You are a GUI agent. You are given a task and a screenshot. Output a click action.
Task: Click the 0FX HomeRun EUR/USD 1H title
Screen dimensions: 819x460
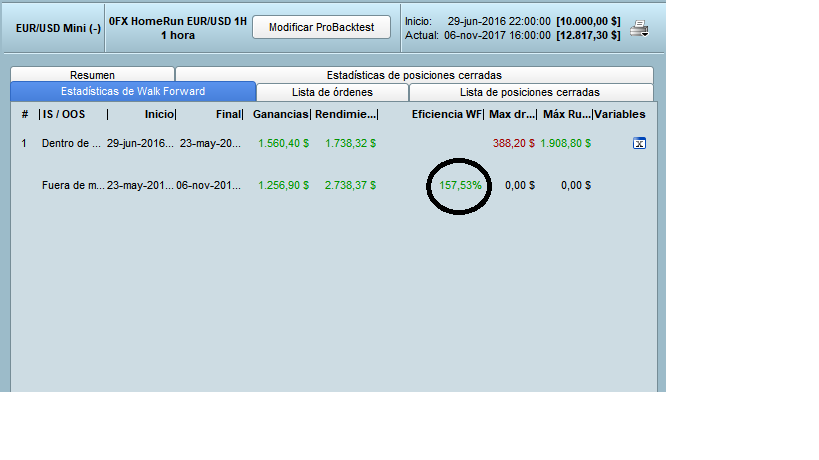[178, 21]
